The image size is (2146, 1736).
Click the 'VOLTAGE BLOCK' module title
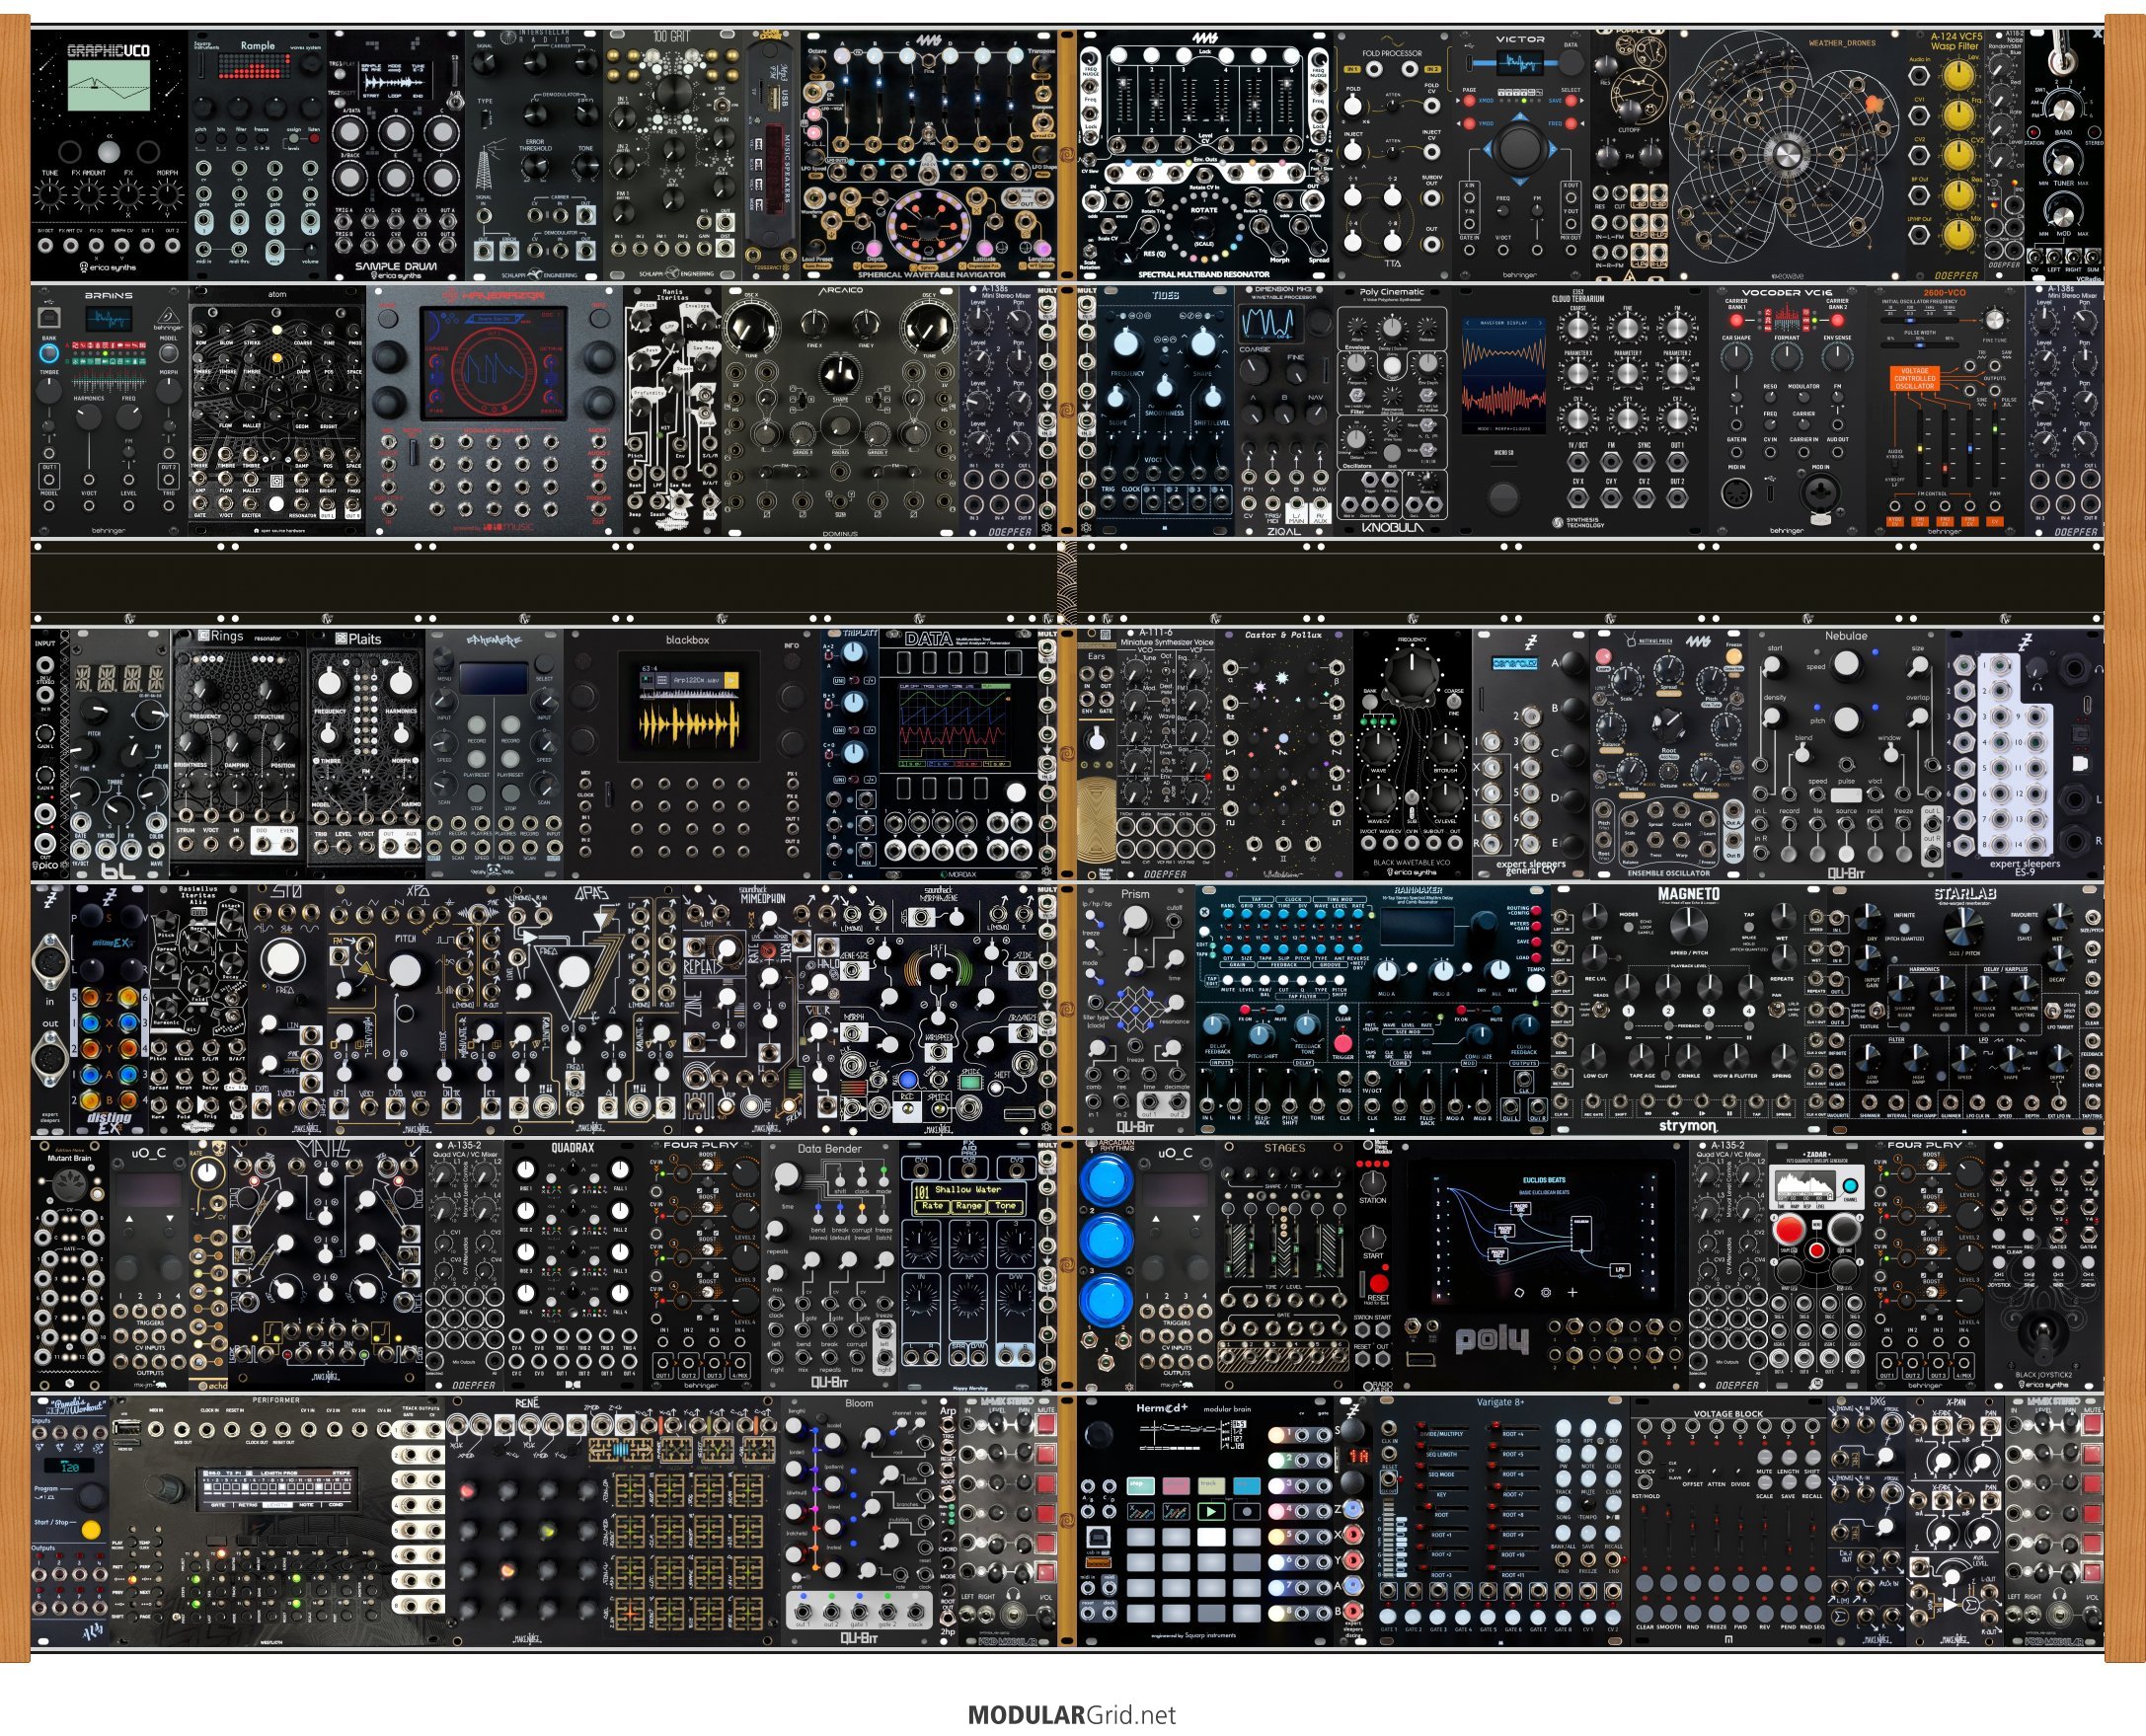(1728, 1414)
